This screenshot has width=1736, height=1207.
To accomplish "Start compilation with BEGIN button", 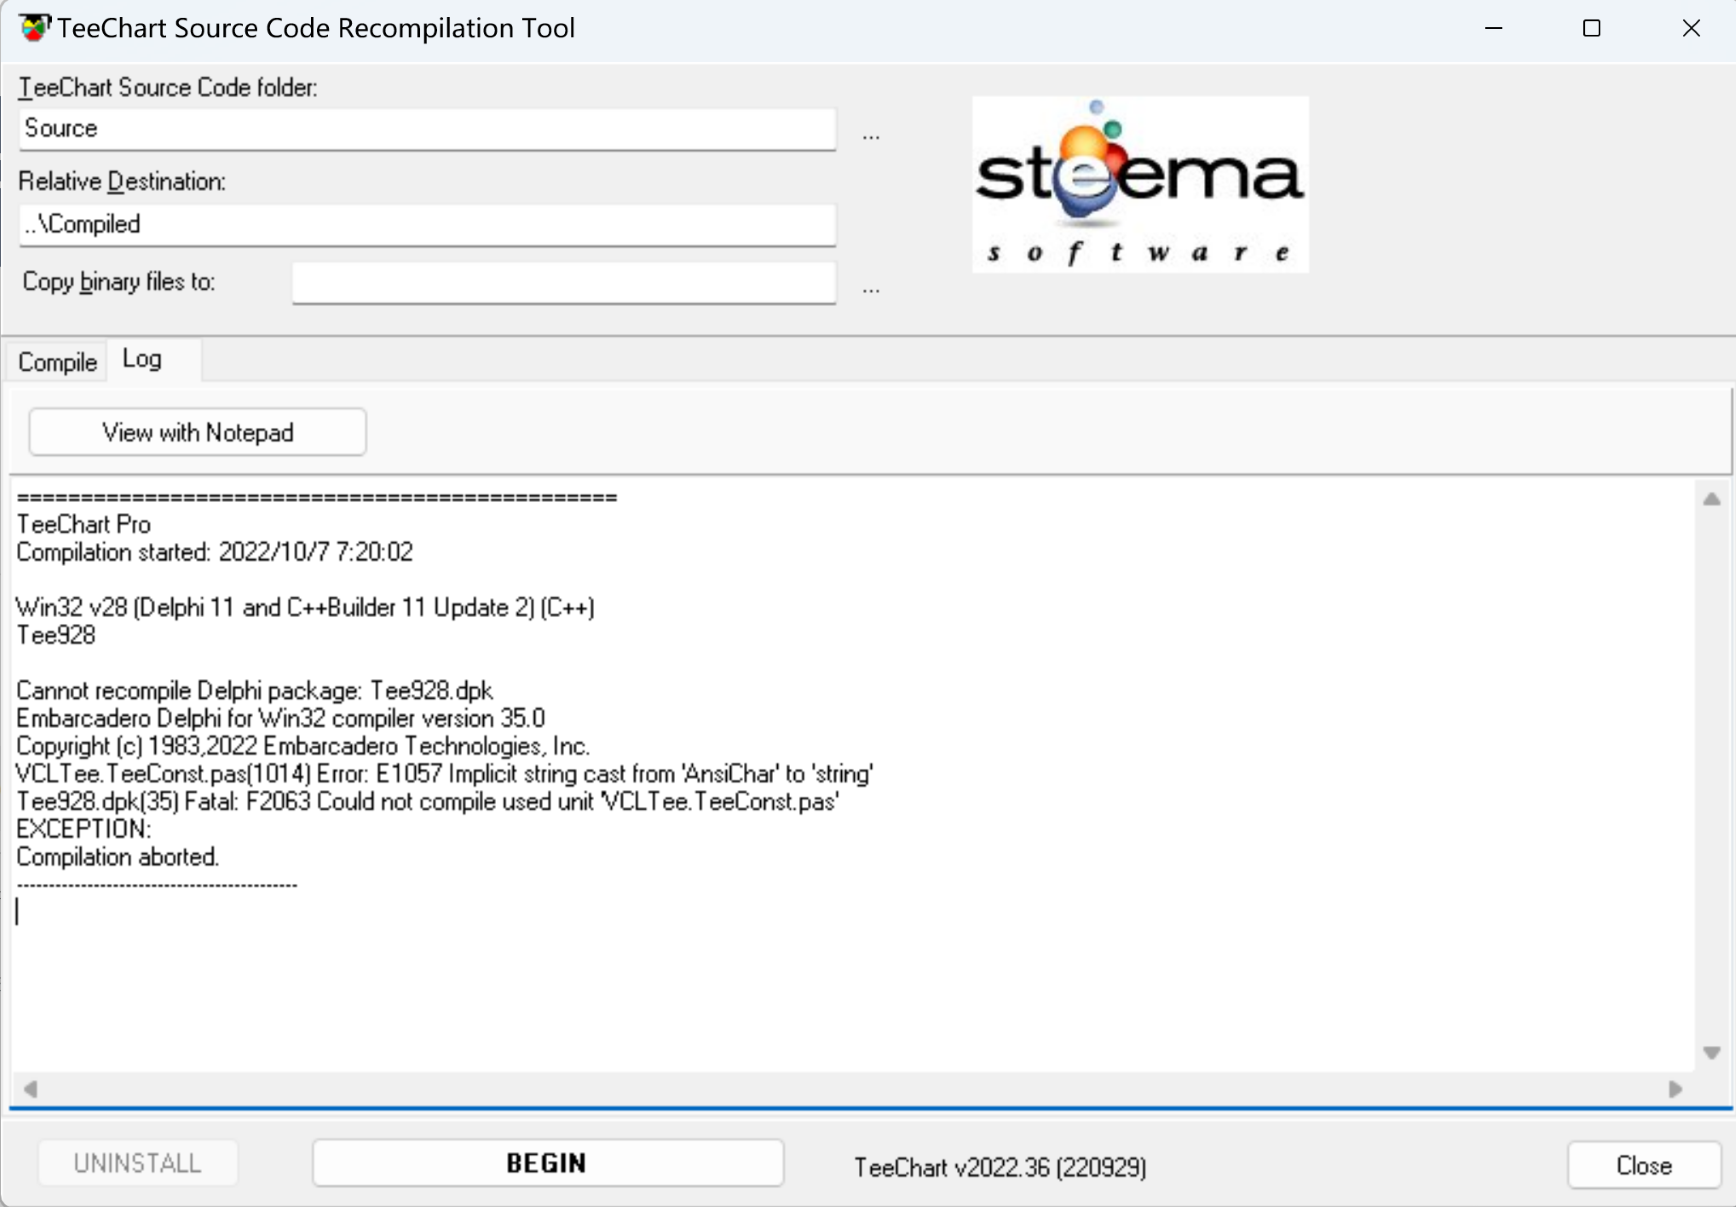I will point(547,1163).
